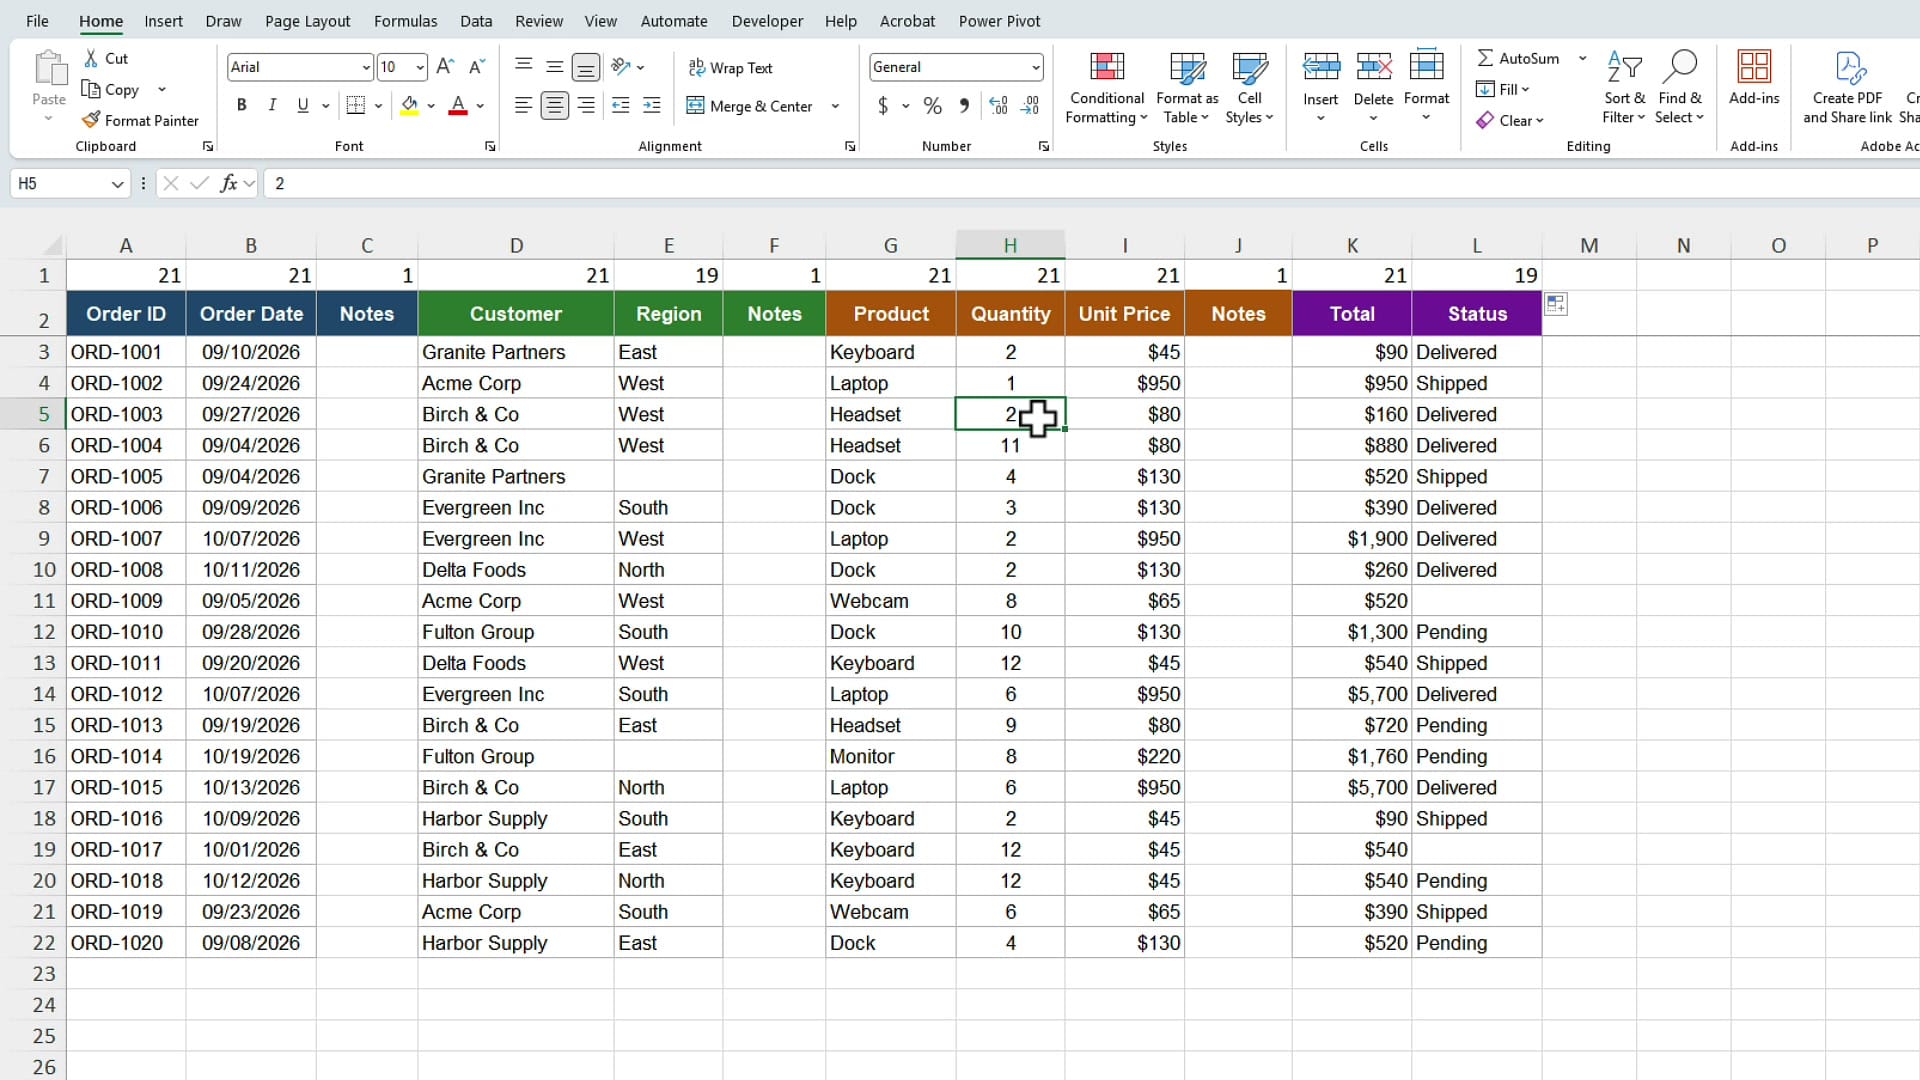Open Insert Function fx button

(229, 183)
